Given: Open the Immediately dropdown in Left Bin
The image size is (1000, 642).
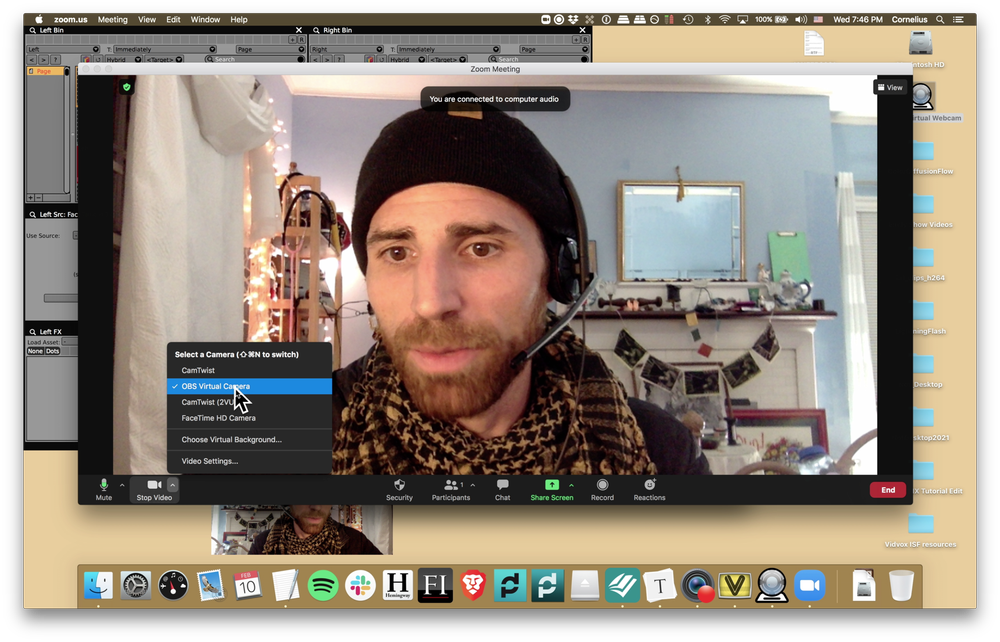Looking at the screenshot, I should [x=165, y=49].
